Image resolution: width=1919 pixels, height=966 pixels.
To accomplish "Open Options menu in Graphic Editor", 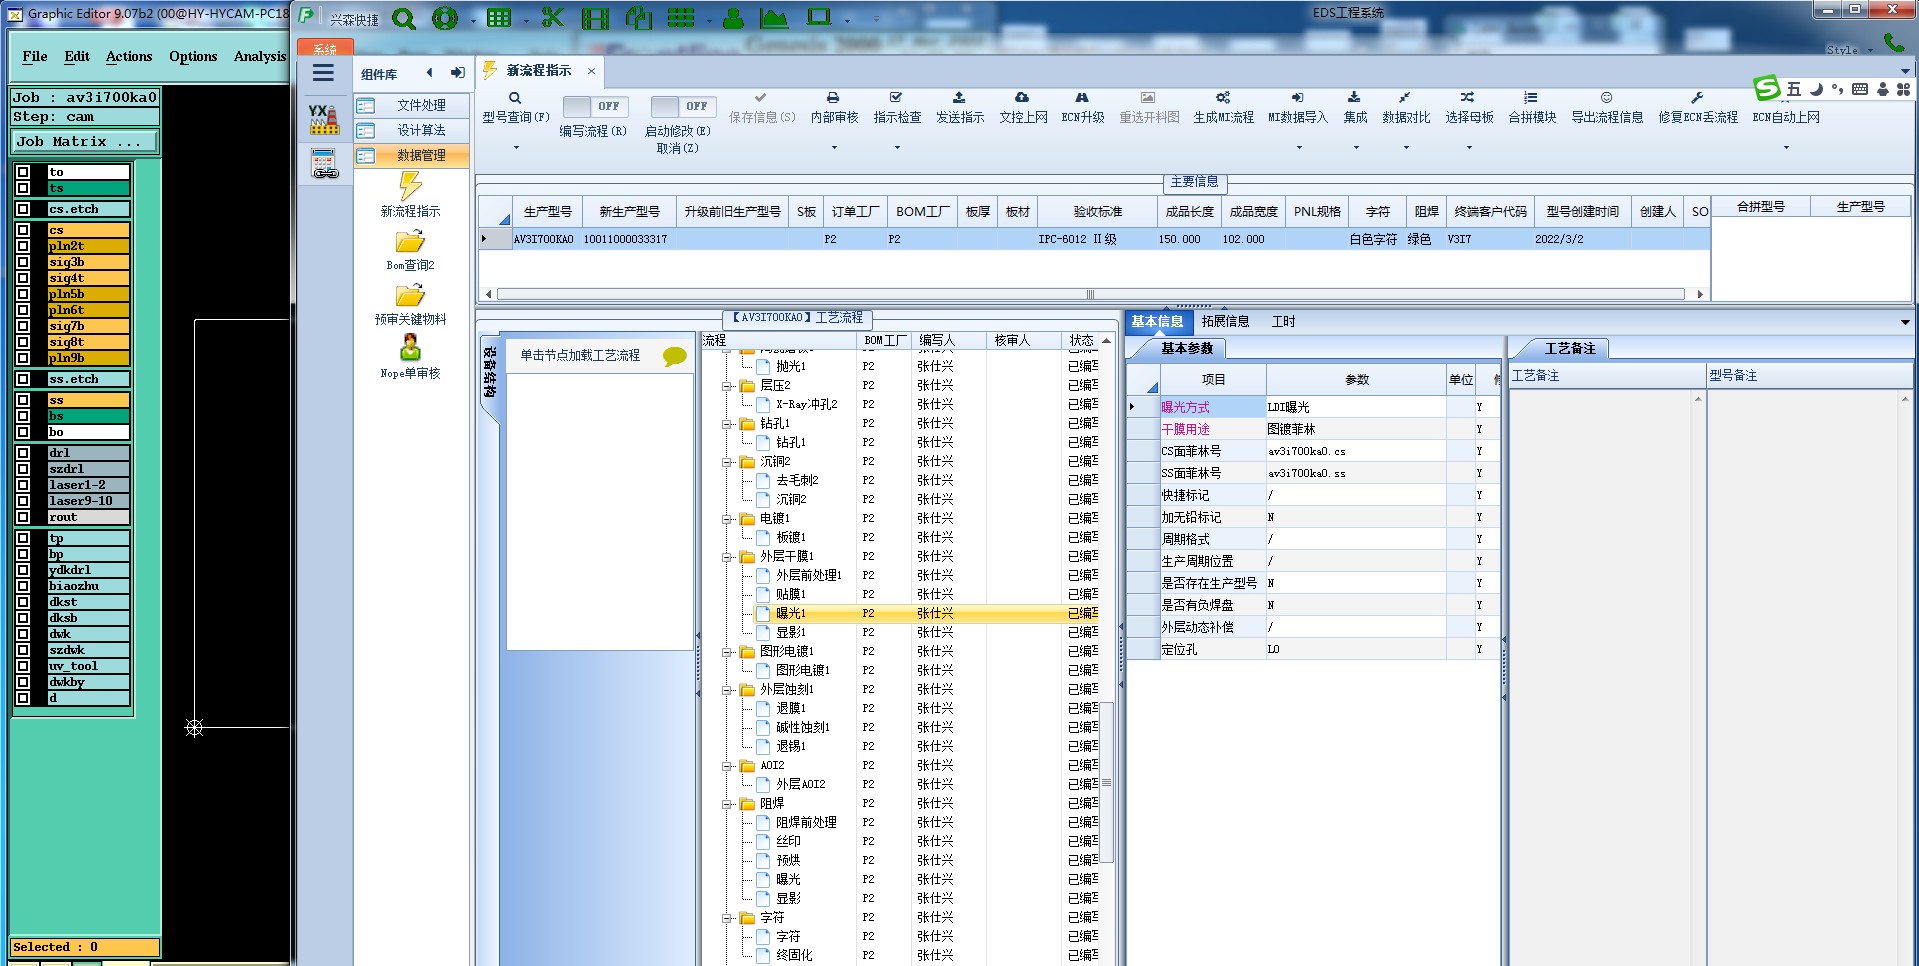I will point(193,57).
